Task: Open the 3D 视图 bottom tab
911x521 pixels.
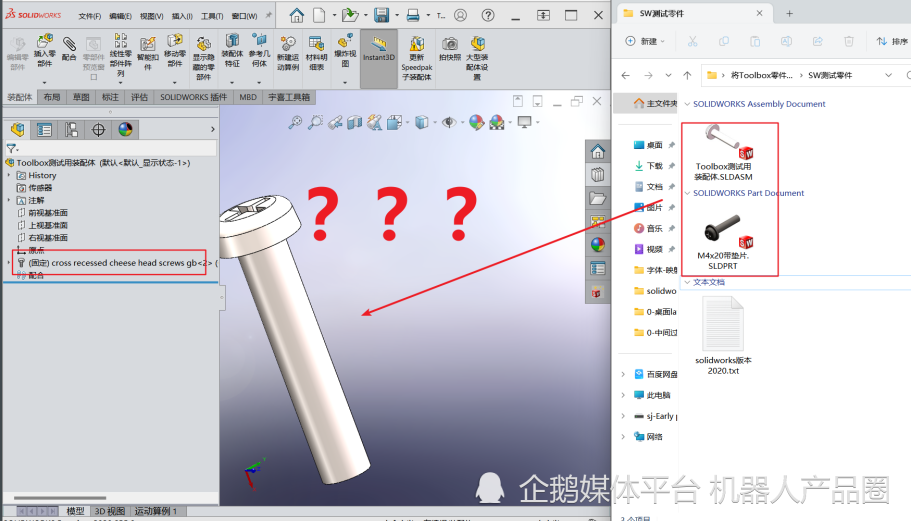Action: [109, 511]
